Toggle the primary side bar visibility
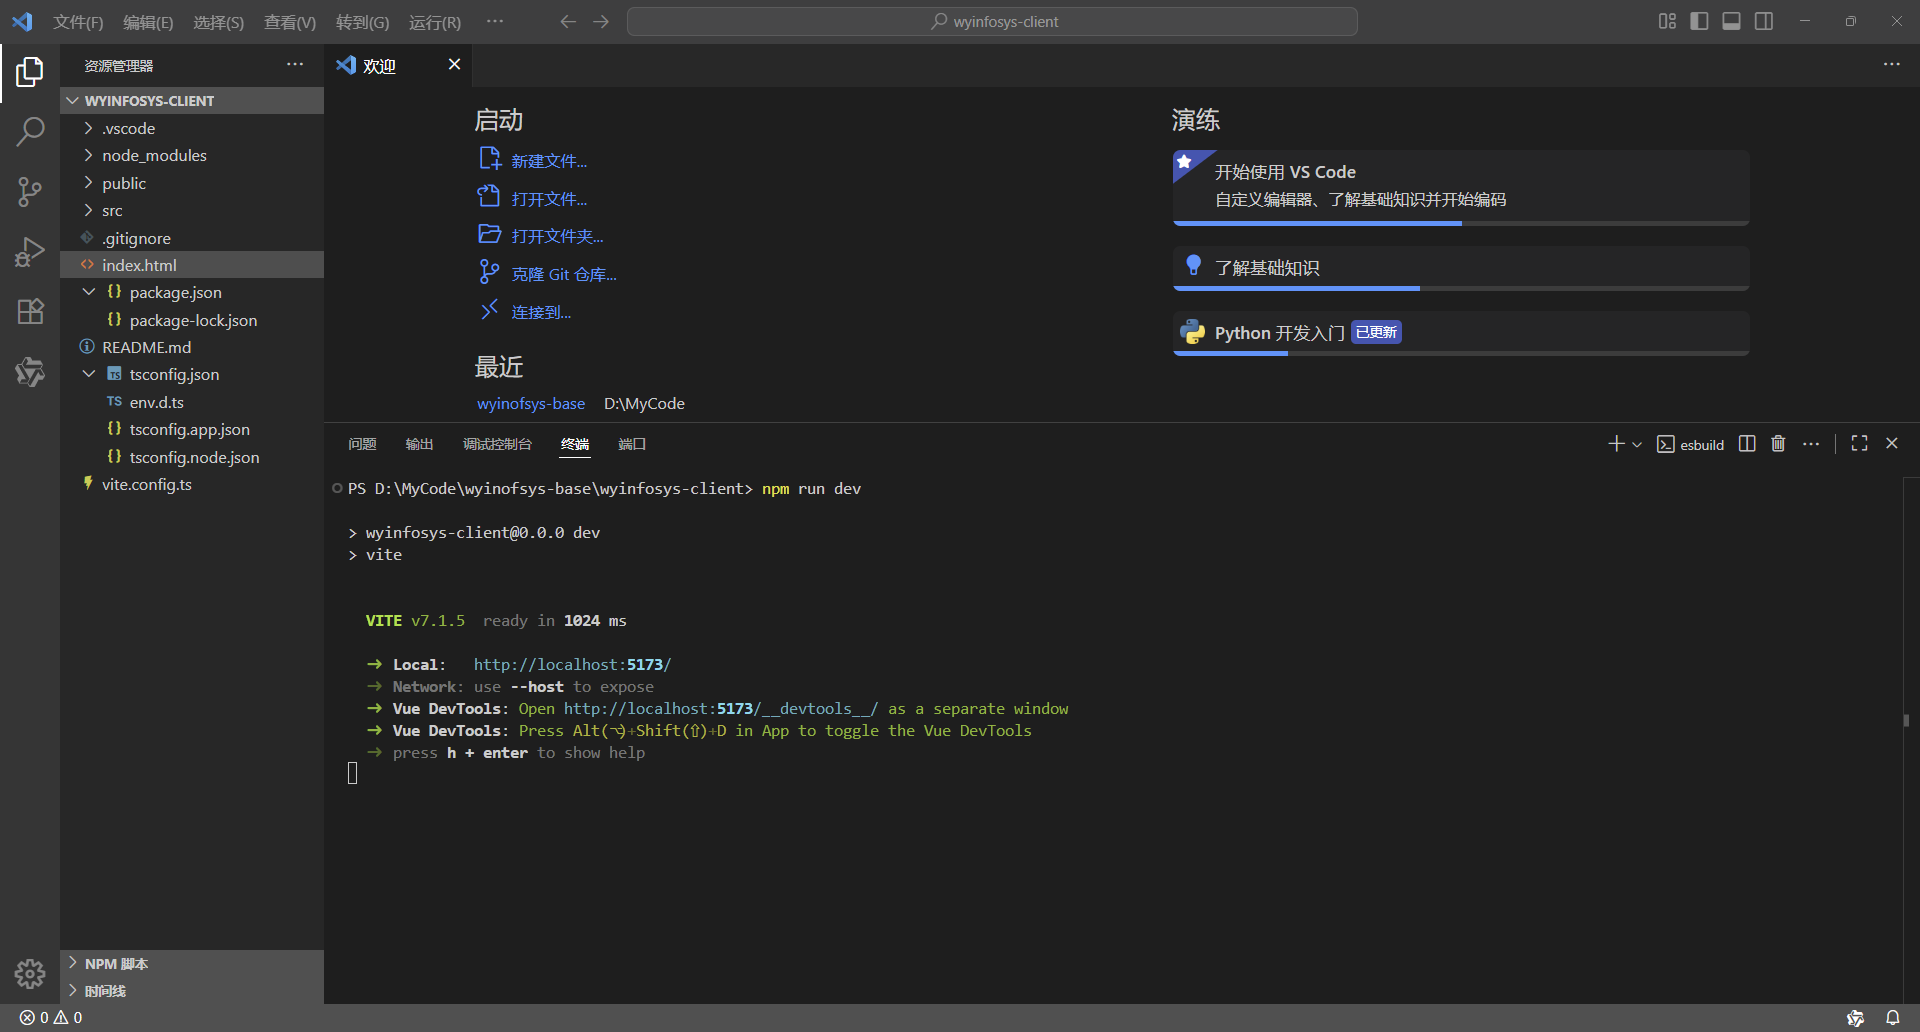Screen dimensions: 1920x1032 [1699, 21]
